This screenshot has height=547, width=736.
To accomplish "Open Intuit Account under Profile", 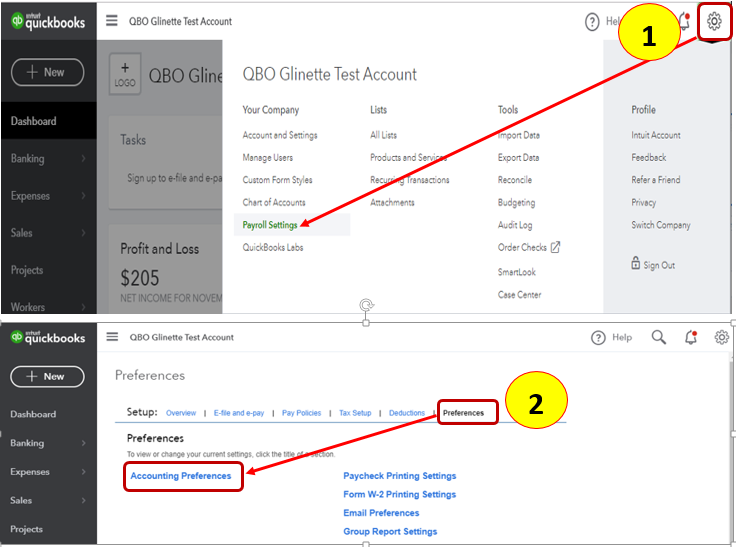I will (656, 135).
